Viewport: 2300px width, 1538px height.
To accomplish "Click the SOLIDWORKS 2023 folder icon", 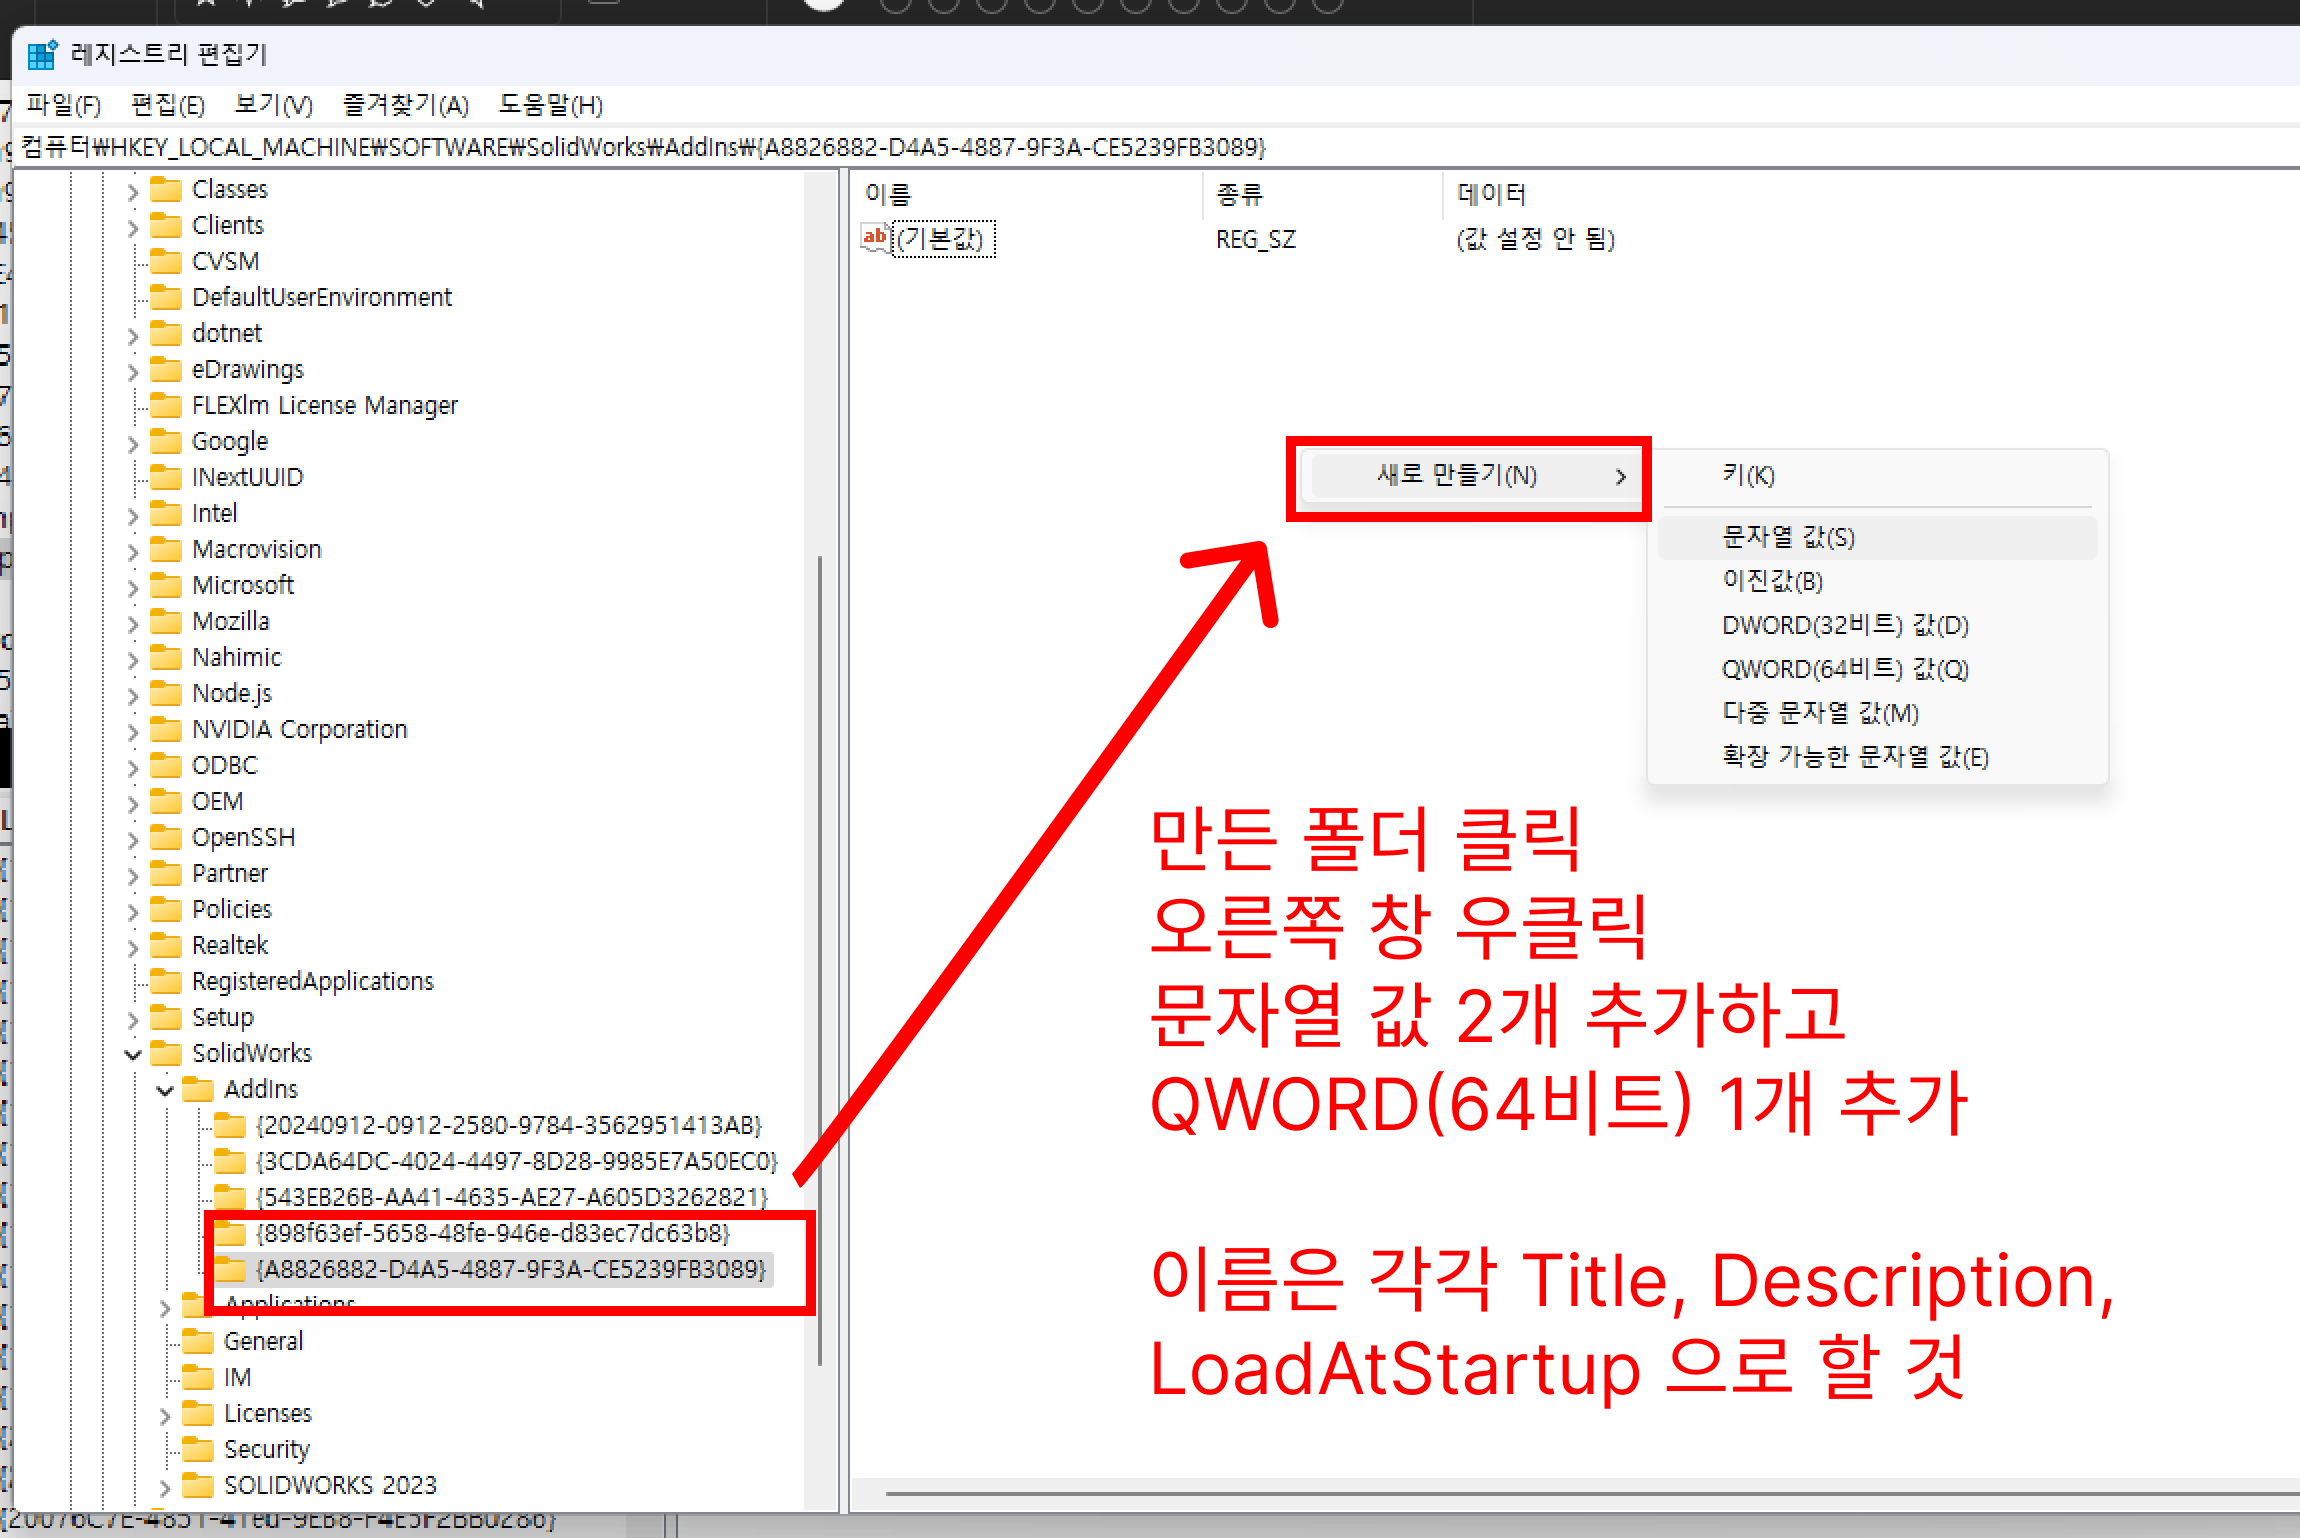I will (x=198, y=1485).
